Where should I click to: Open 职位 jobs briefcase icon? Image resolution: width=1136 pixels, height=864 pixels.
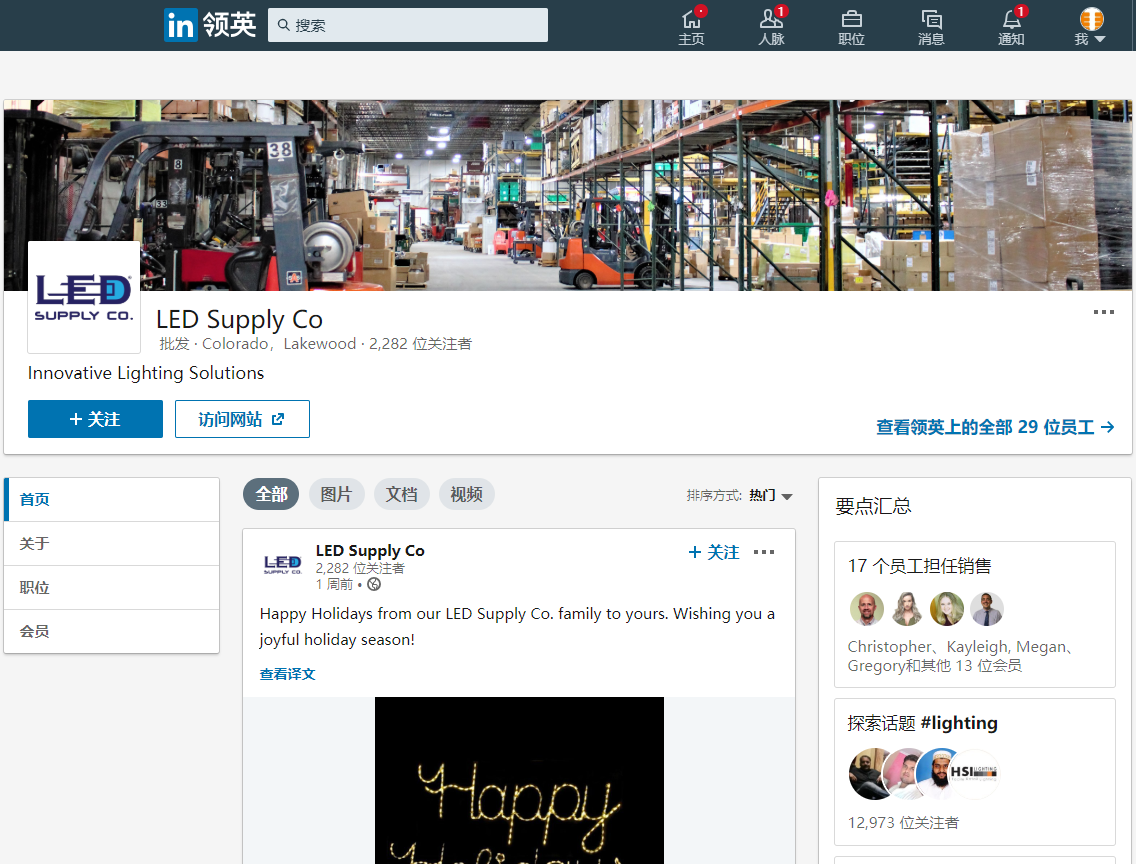(851, 26)
